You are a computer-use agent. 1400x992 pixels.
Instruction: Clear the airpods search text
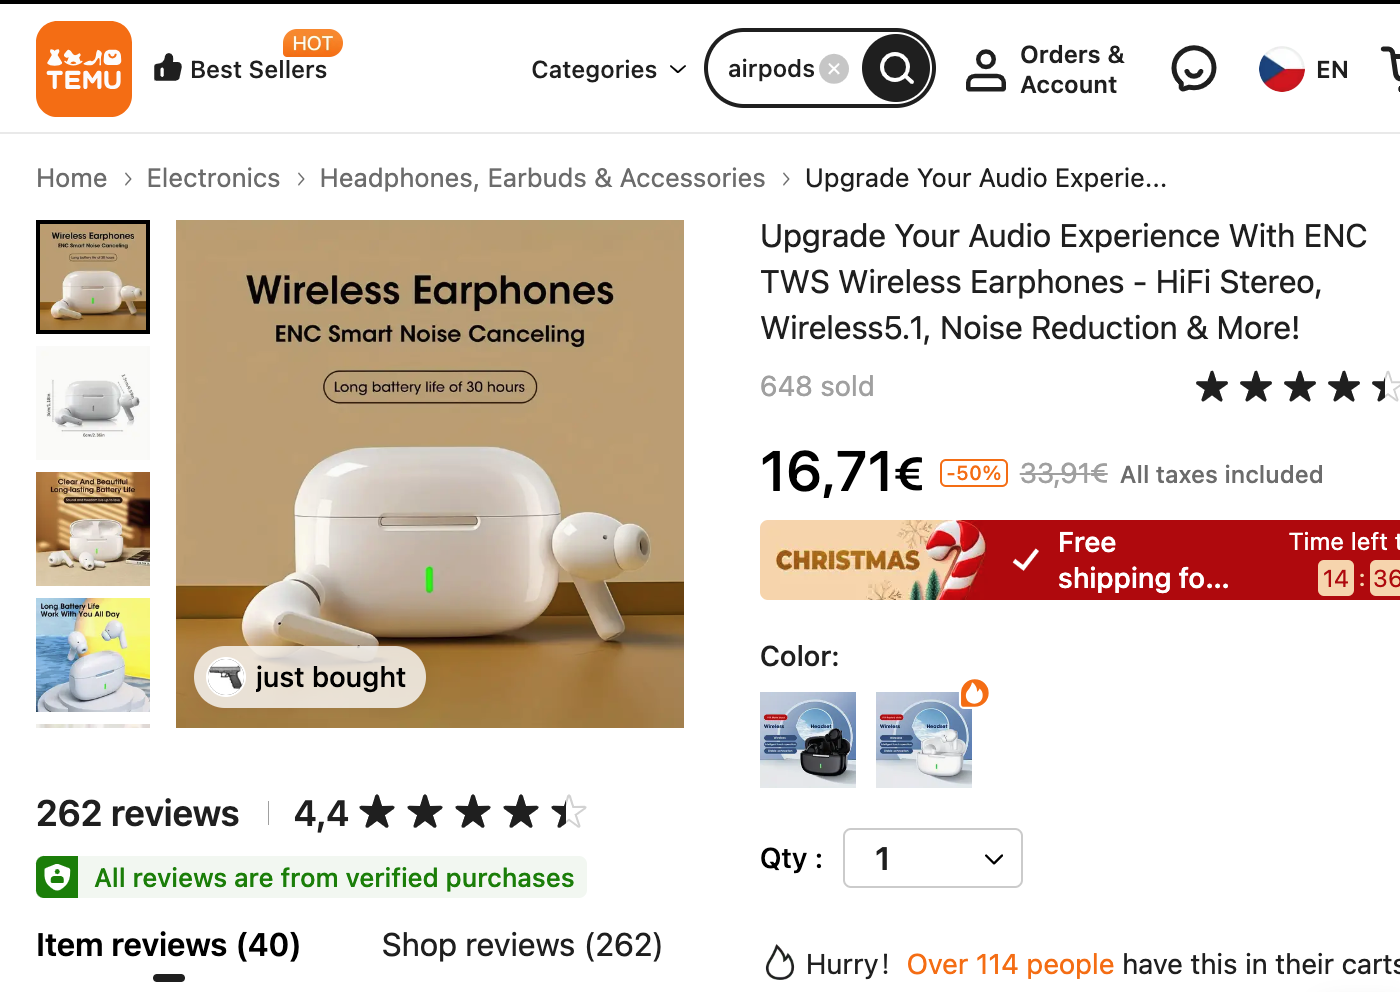833,69
